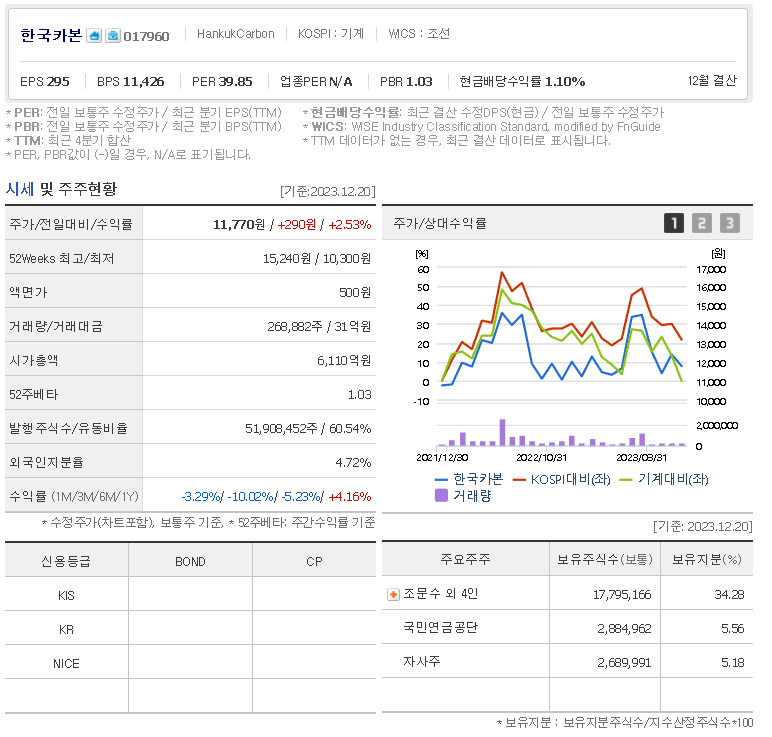Click the [기준:2023.12.20] date above price table
This screenshot has height=737, width=772.
(x=327, y=192)
